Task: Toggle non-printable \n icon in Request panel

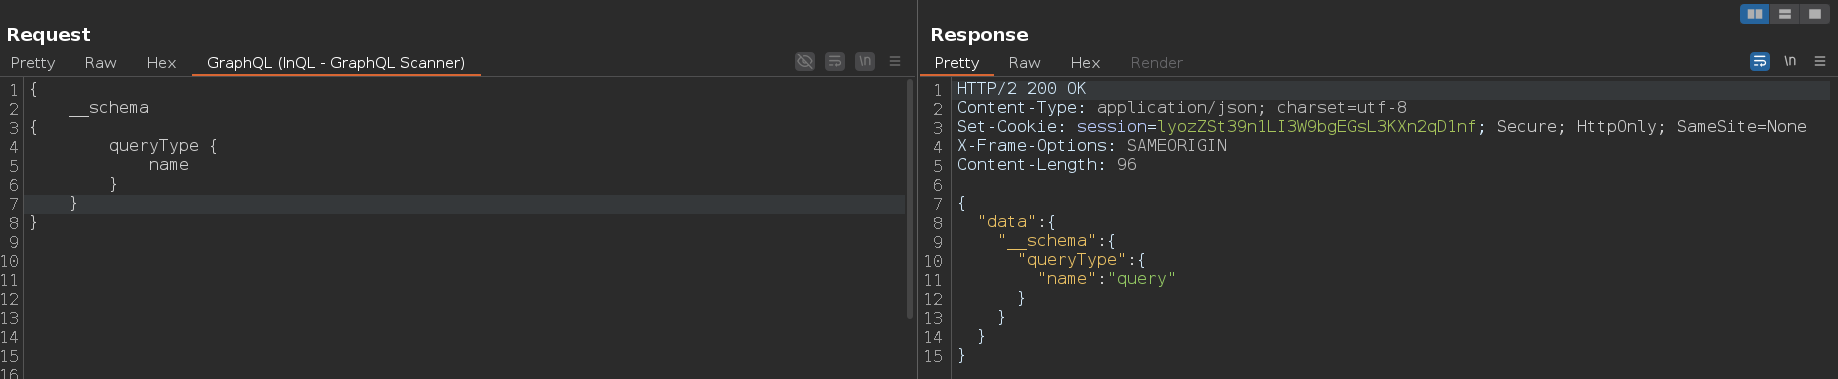Action: pos(865,62)
